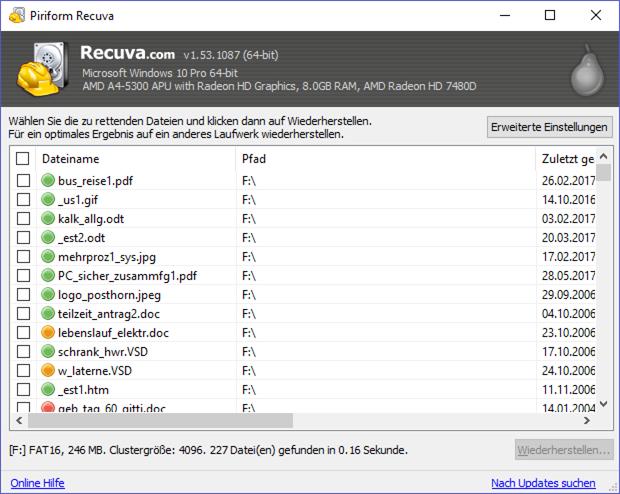Check the box for mehrproz1_sys.jpg
Viewport: 620px width, 494px height.
click(23, 256)
